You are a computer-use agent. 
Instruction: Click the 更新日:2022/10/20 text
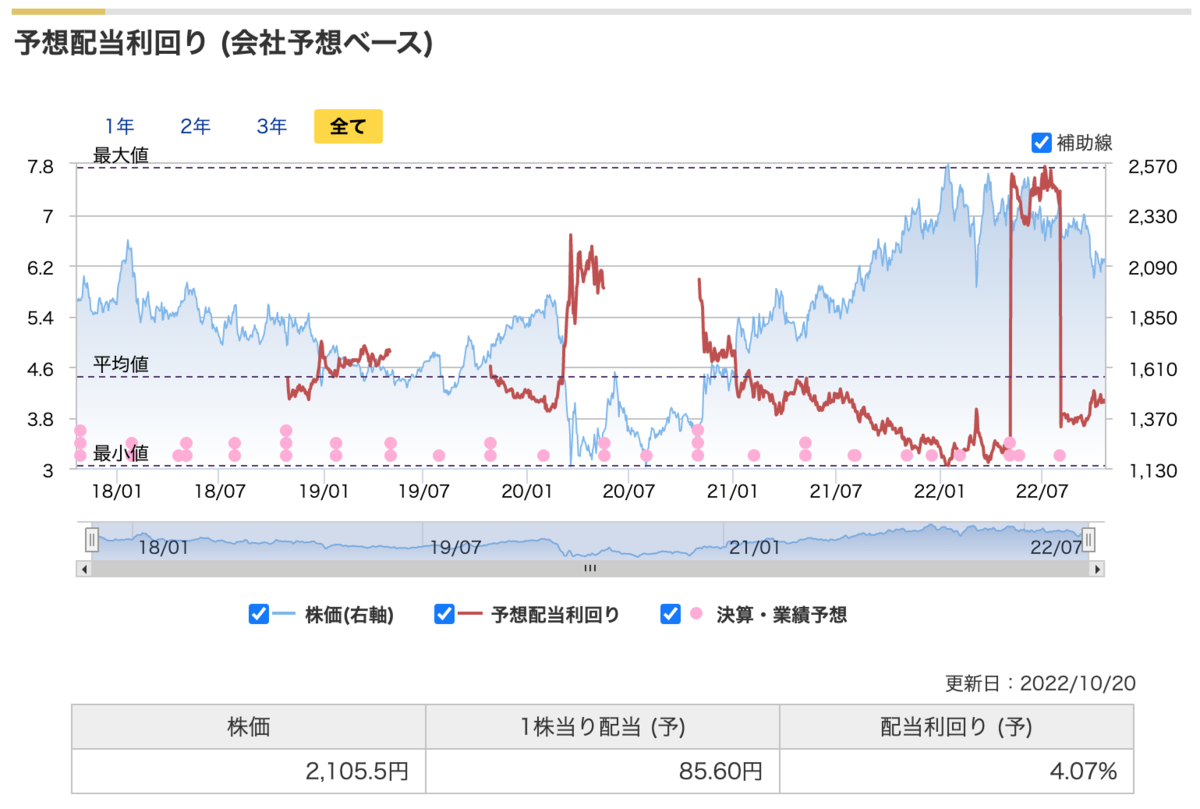(x=1040, y=684)
